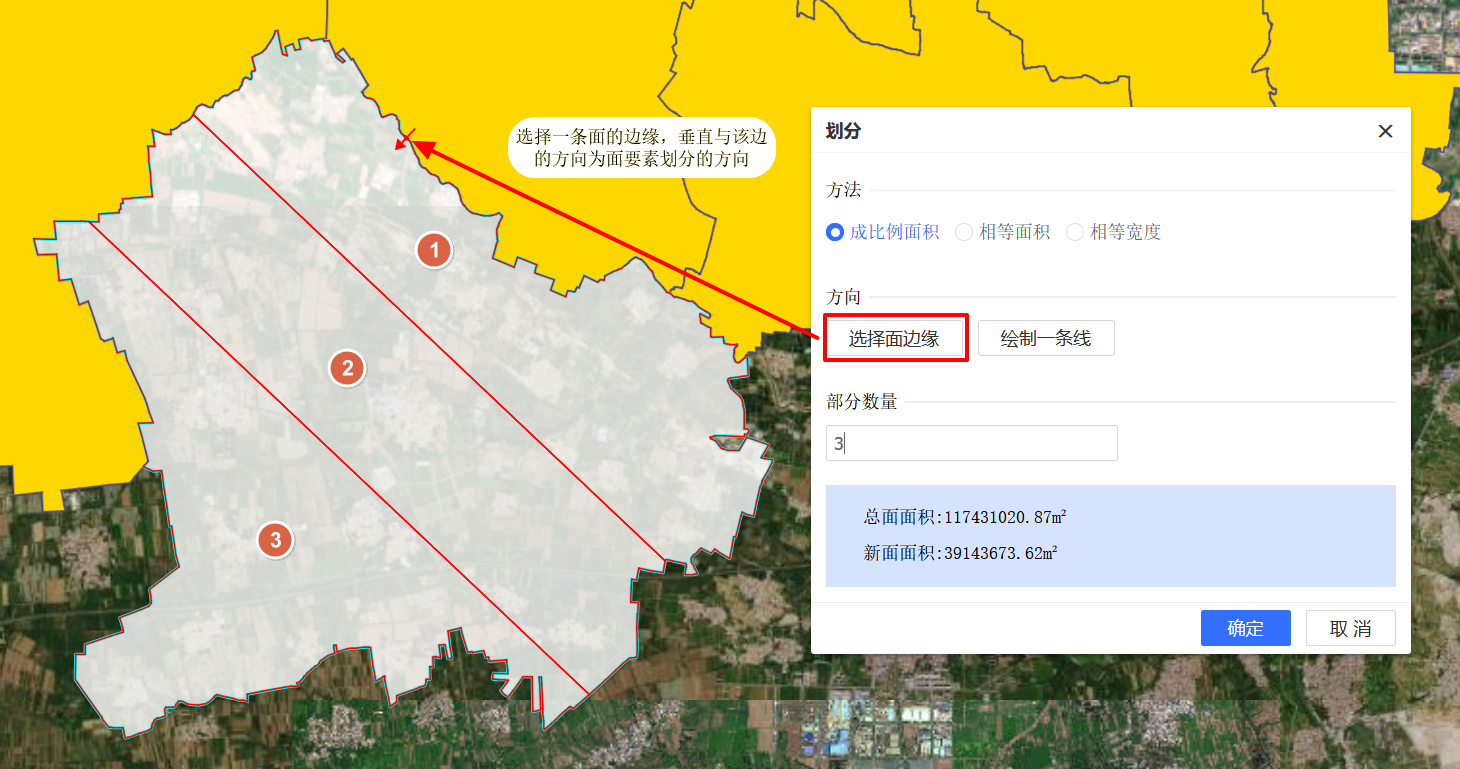Click the numbered marker 2 on the map
Viewport: 1460px width, 769px height.
(x=347, y=368)
